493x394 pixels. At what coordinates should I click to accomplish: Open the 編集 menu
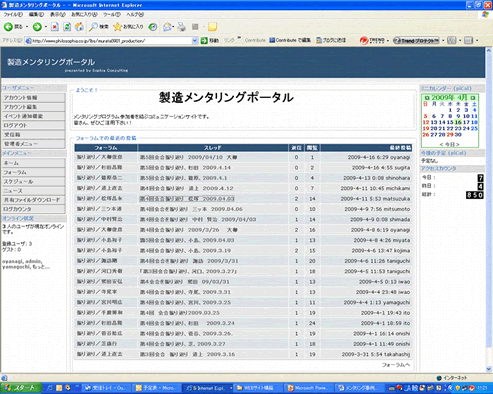click(x=36, y=15)
